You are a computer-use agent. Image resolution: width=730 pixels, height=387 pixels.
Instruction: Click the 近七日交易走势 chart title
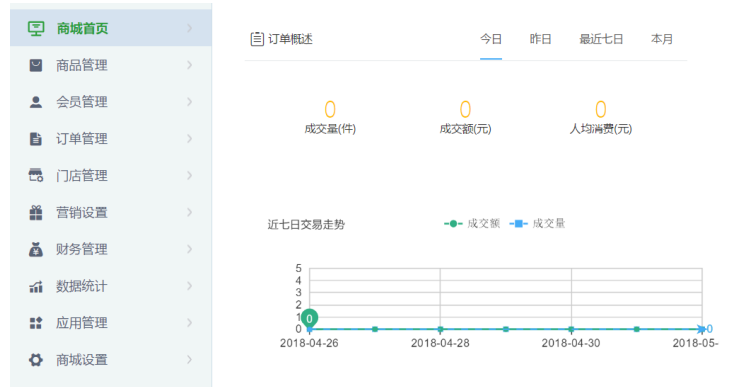point(306,224)
